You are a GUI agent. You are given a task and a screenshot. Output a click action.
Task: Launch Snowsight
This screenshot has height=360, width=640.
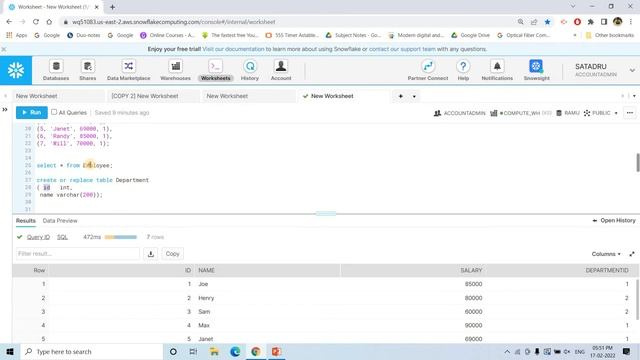(536, 70)
